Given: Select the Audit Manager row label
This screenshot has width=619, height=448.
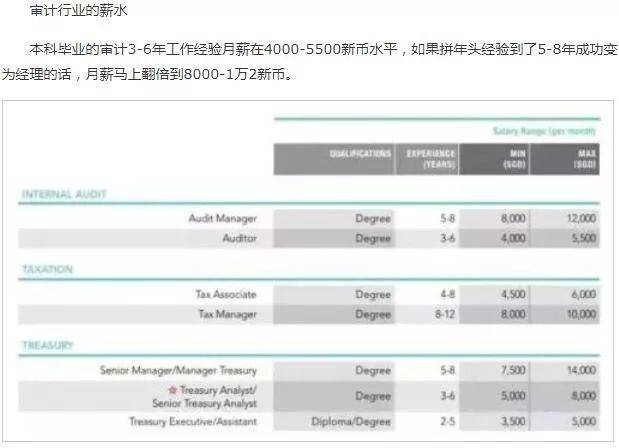Looking at the screenshot, I should 222,218.
